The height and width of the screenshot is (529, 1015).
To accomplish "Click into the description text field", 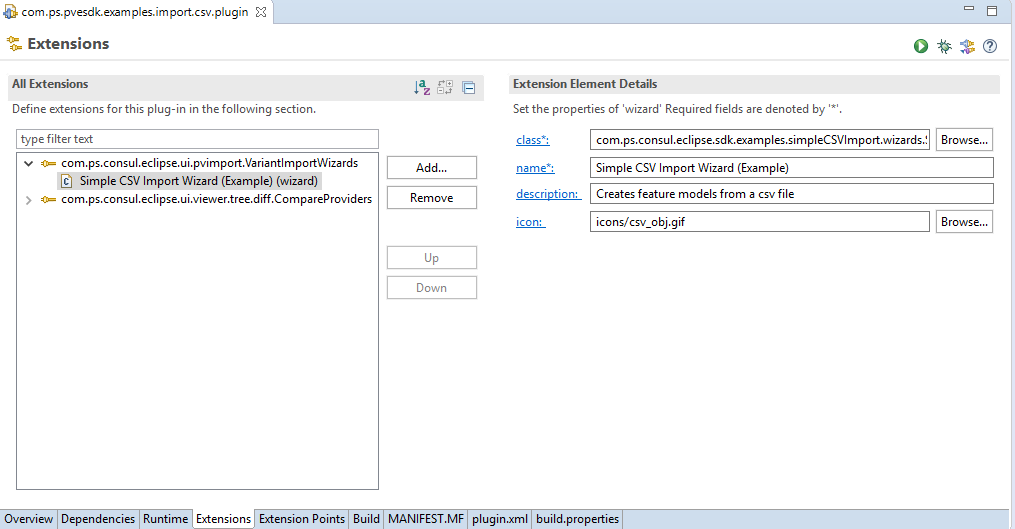I will tap(791, 194).
